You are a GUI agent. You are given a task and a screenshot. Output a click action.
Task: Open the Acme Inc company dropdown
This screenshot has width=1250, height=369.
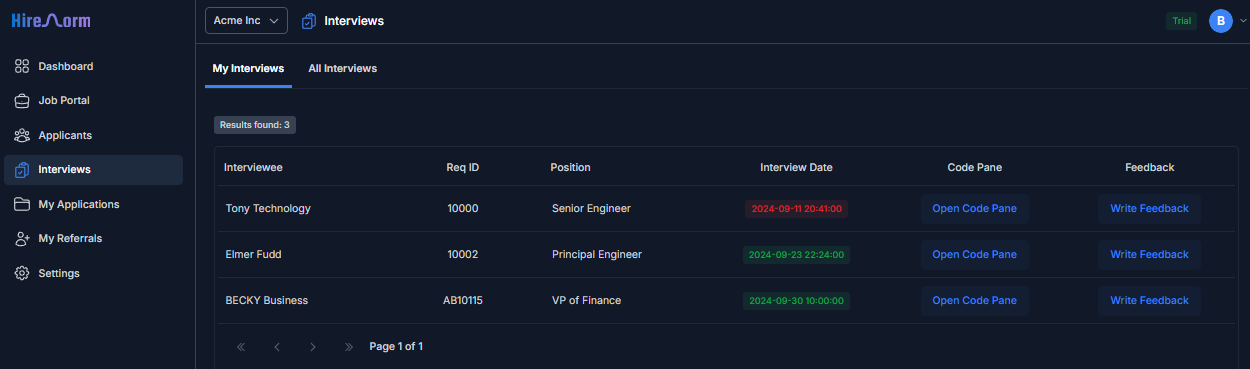[246, 21]
